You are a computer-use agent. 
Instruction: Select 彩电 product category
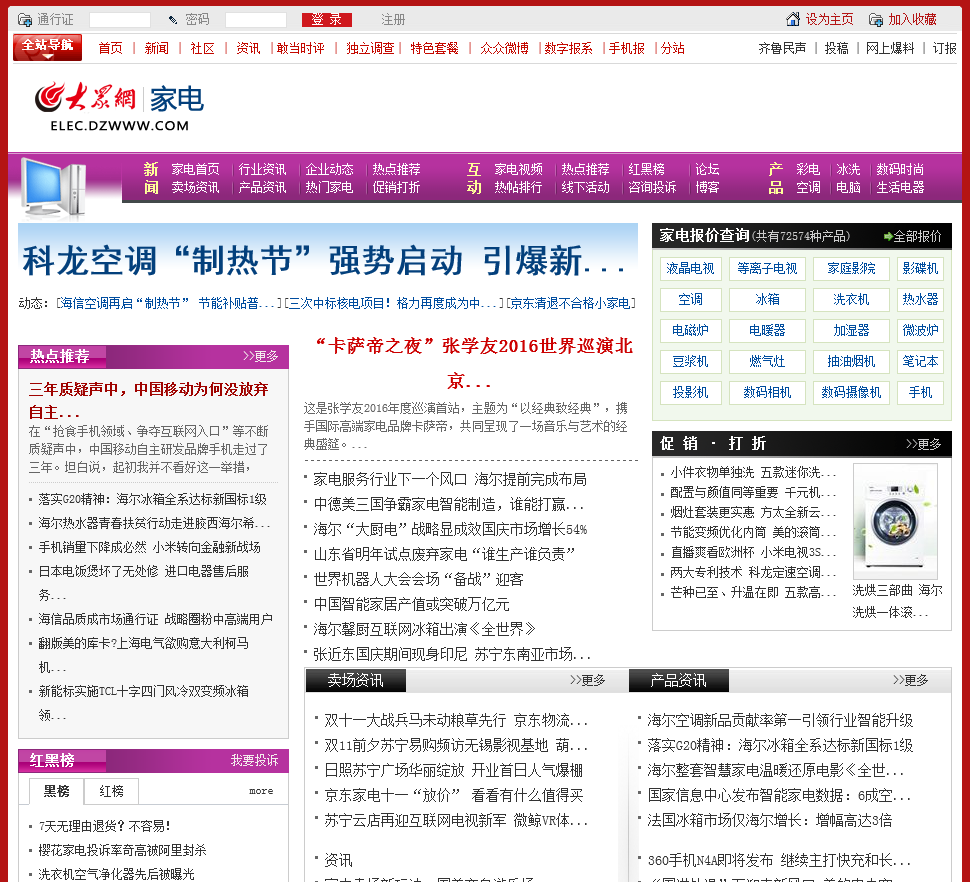[x=808, y=169]
